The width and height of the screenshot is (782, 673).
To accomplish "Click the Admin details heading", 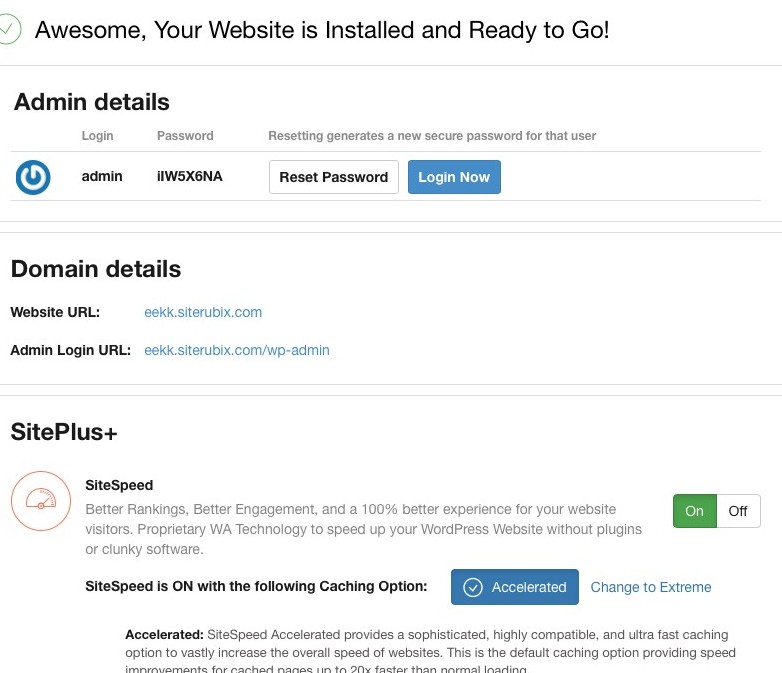I will (x=92, y=102).
